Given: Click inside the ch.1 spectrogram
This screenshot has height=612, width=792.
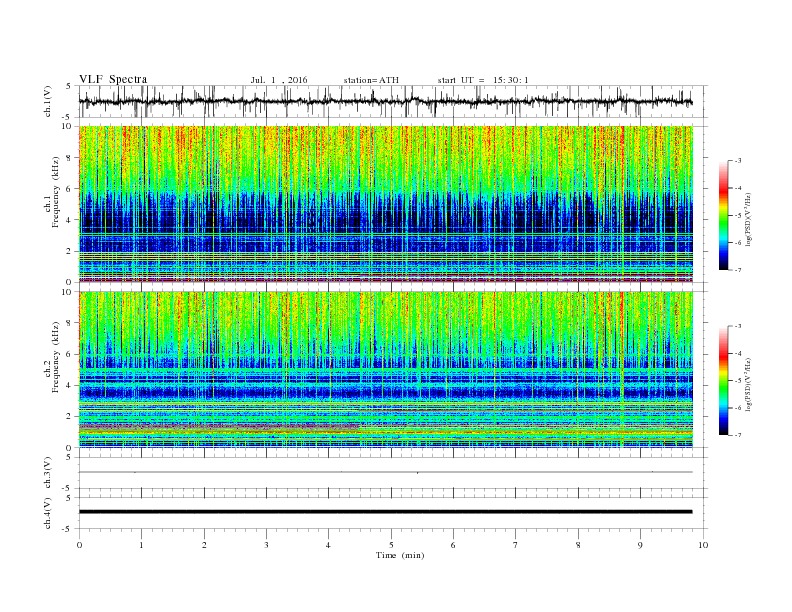Looking at the screenshot, I should point(386,204).
